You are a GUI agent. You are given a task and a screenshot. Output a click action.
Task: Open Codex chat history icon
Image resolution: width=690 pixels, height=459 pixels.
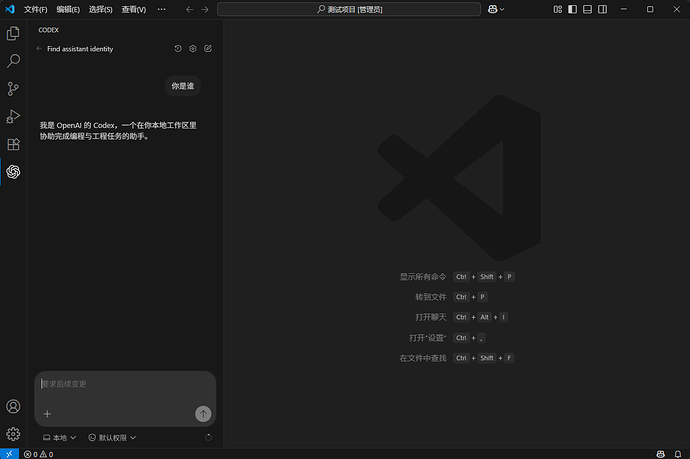[178, 48]
